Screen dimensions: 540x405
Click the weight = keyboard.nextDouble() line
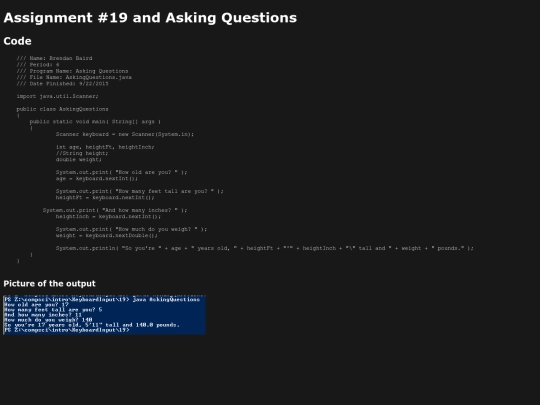point(106,236)
